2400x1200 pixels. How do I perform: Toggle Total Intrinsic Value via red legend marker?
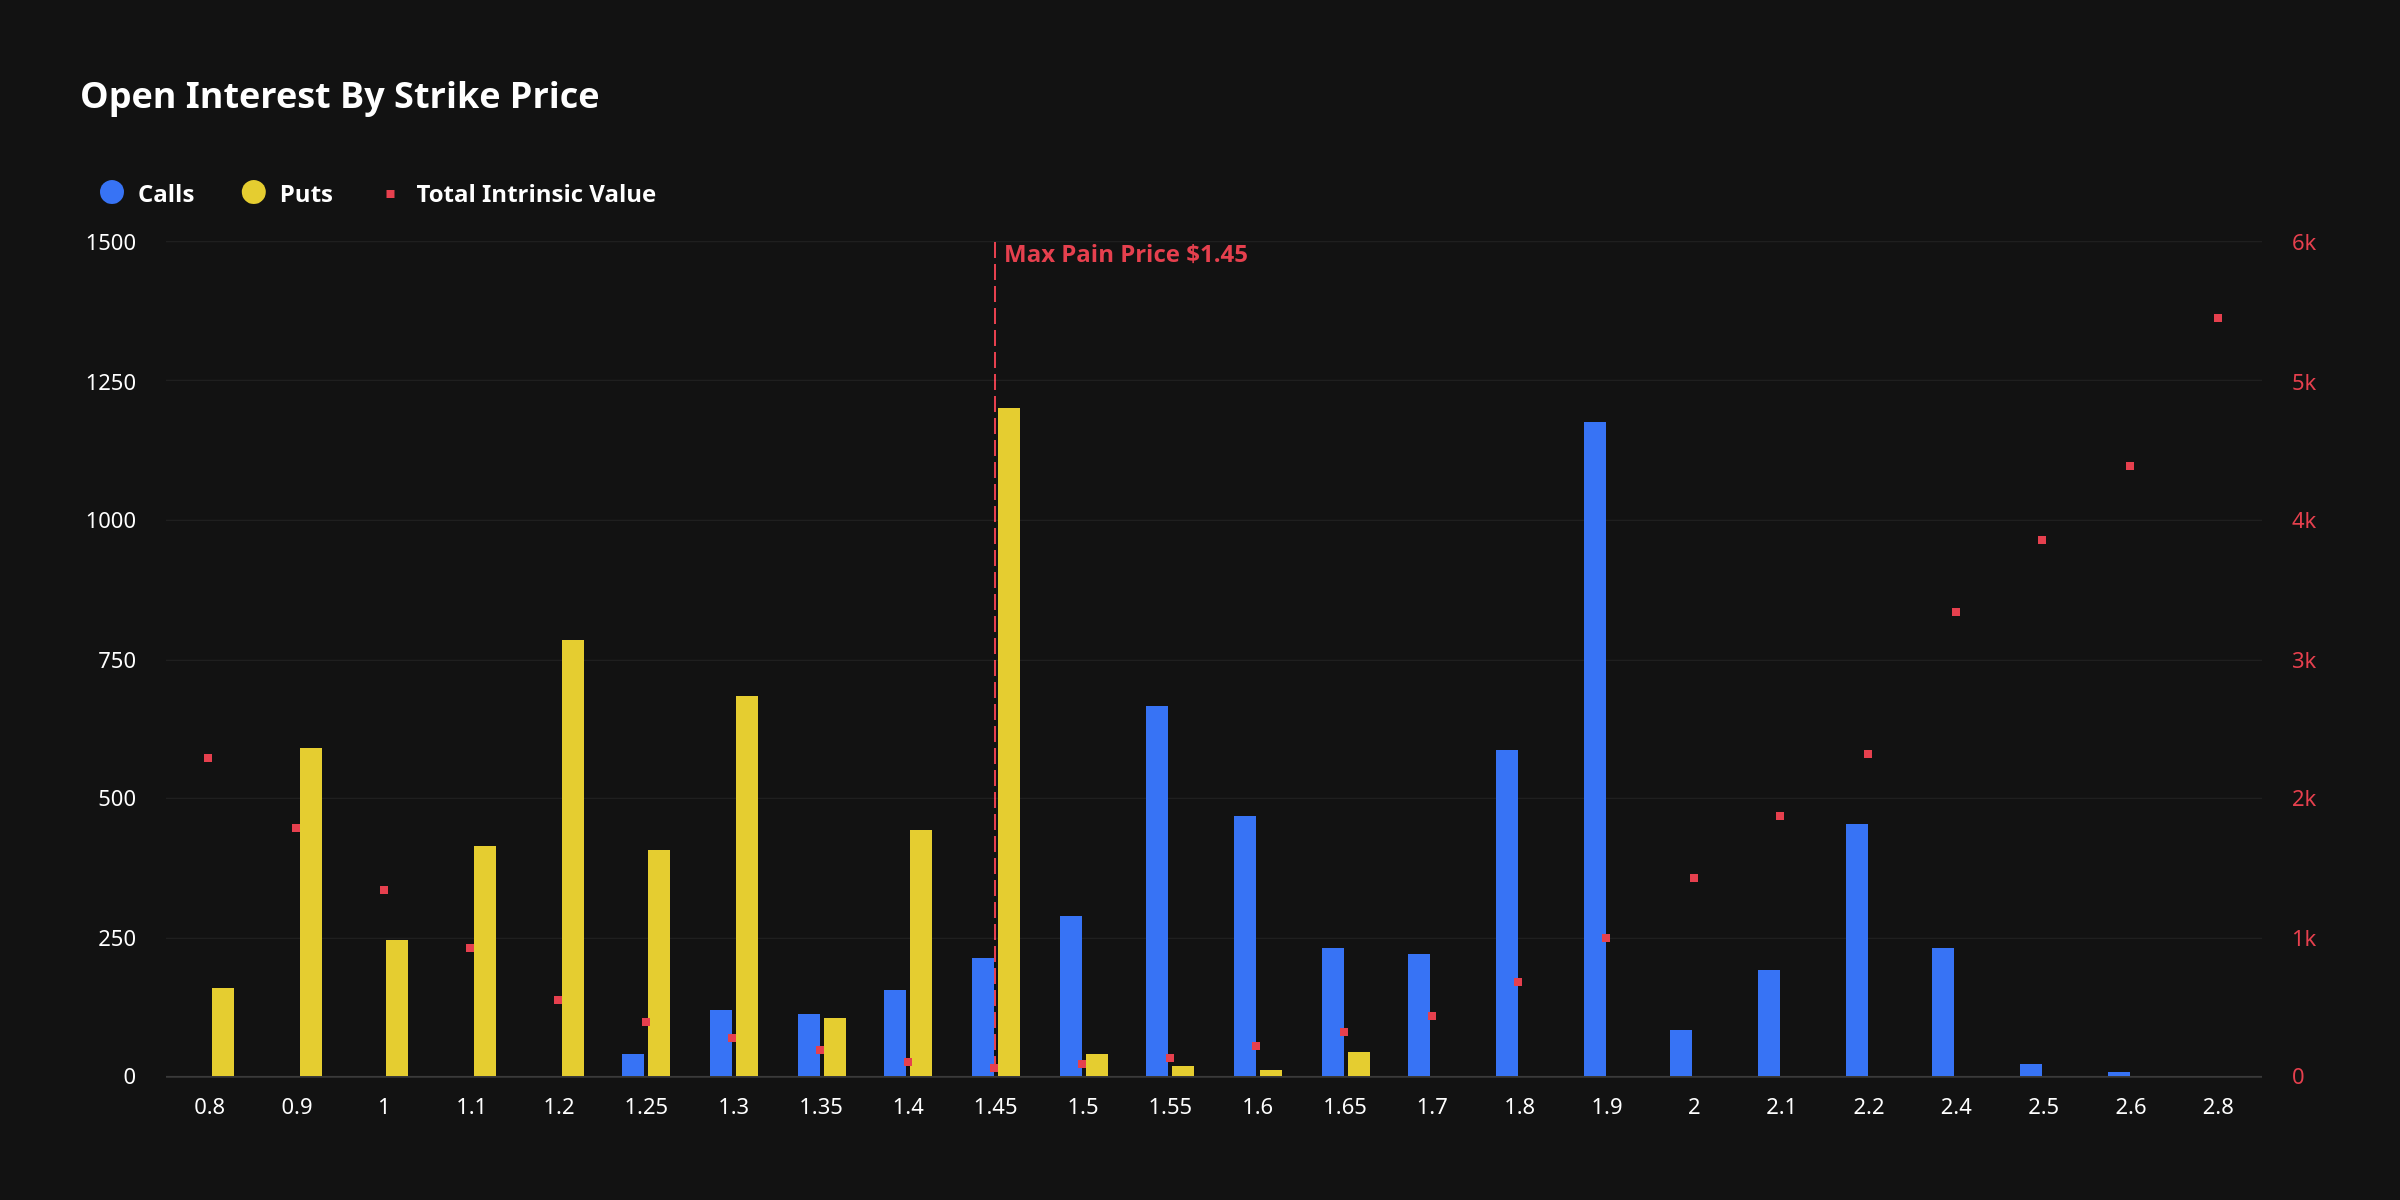(389, 192)
